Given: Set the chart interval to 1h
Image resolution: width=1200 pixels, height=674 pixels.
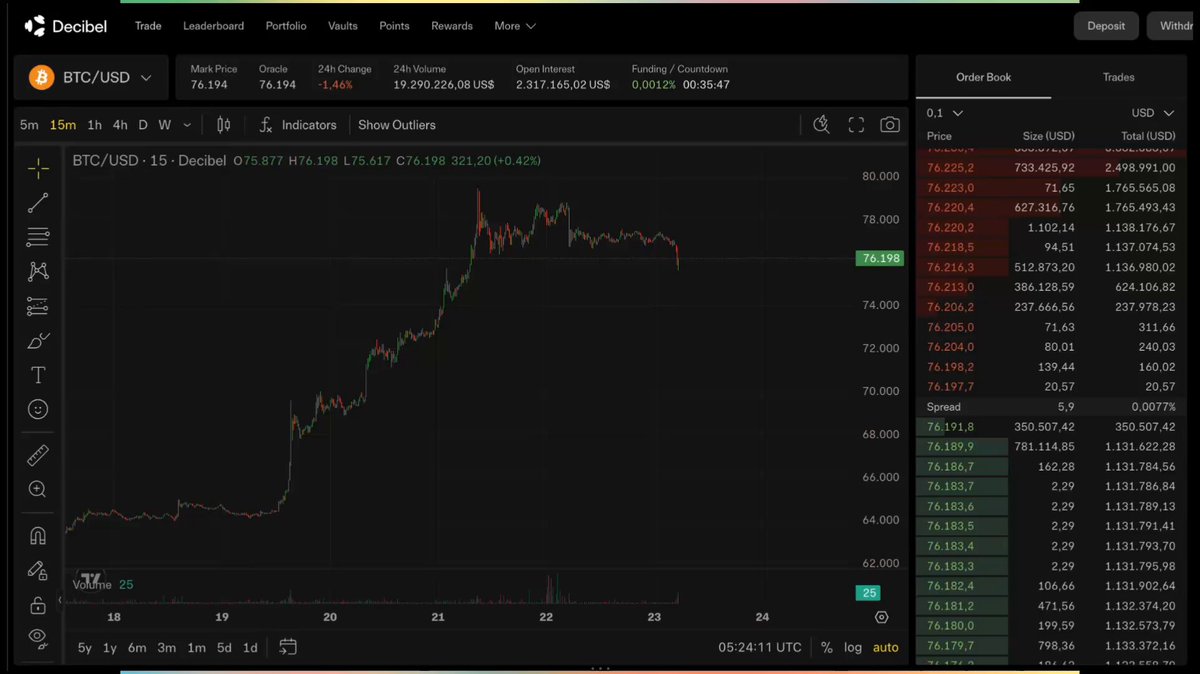Looking at the screenshot, I should [x=94, y=125].
